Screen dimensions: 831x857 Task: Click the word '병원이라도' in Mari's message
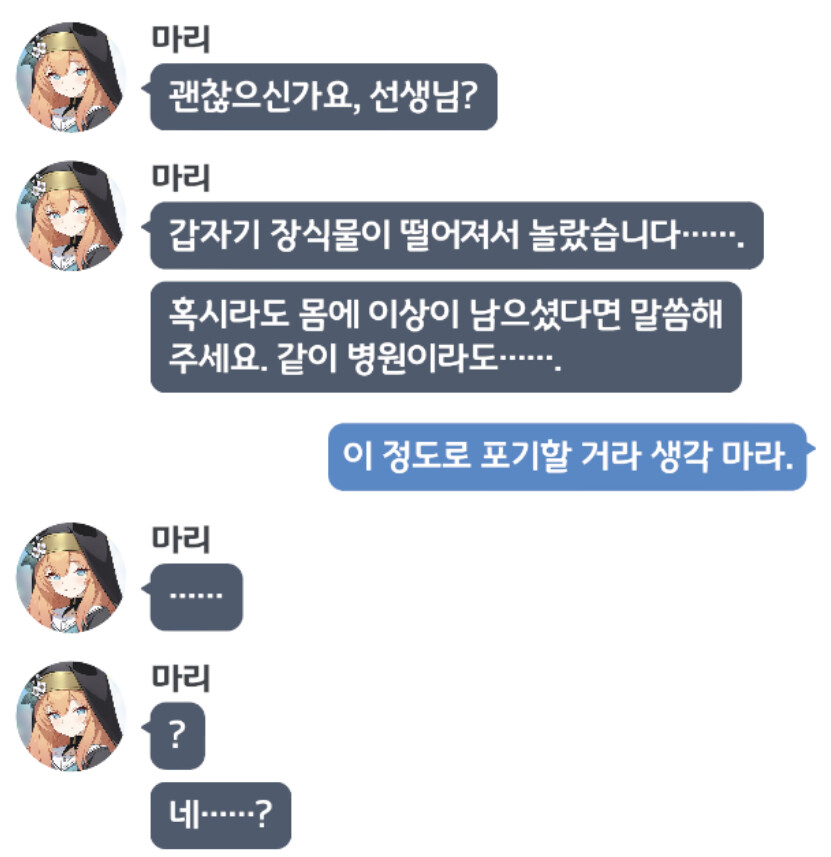point(423,359)
